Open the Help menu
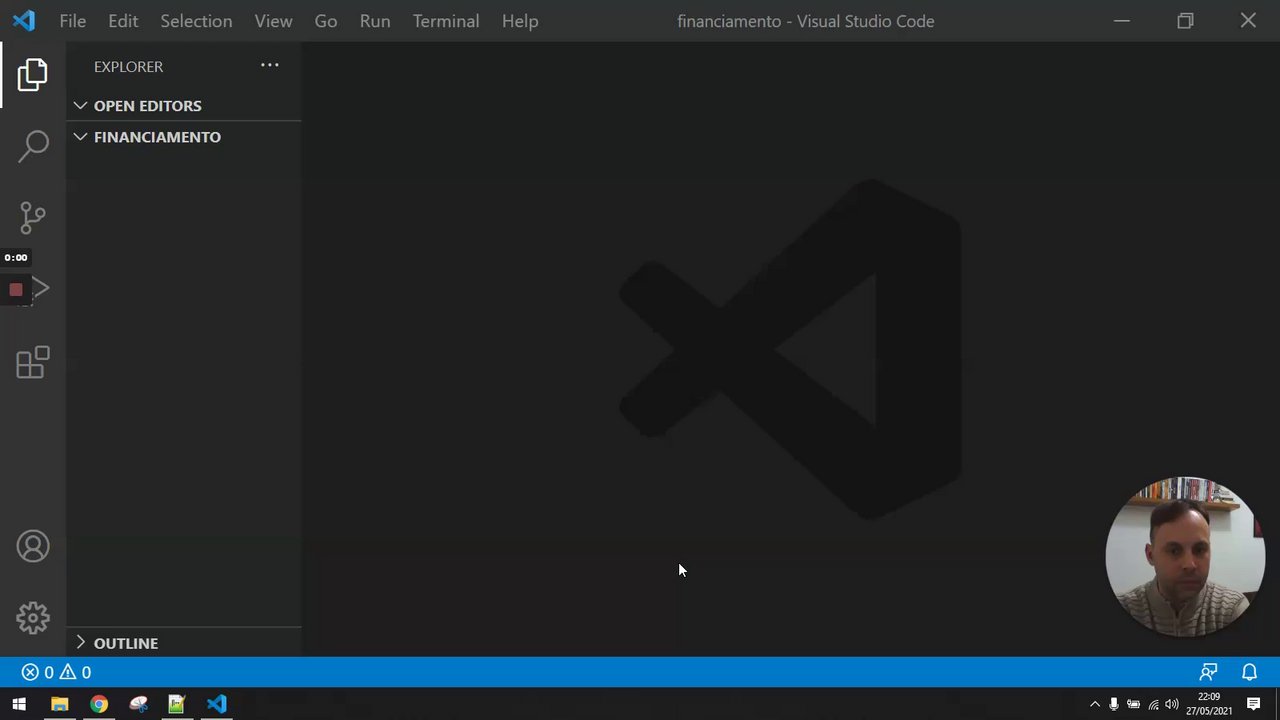 tap(520, 21)
